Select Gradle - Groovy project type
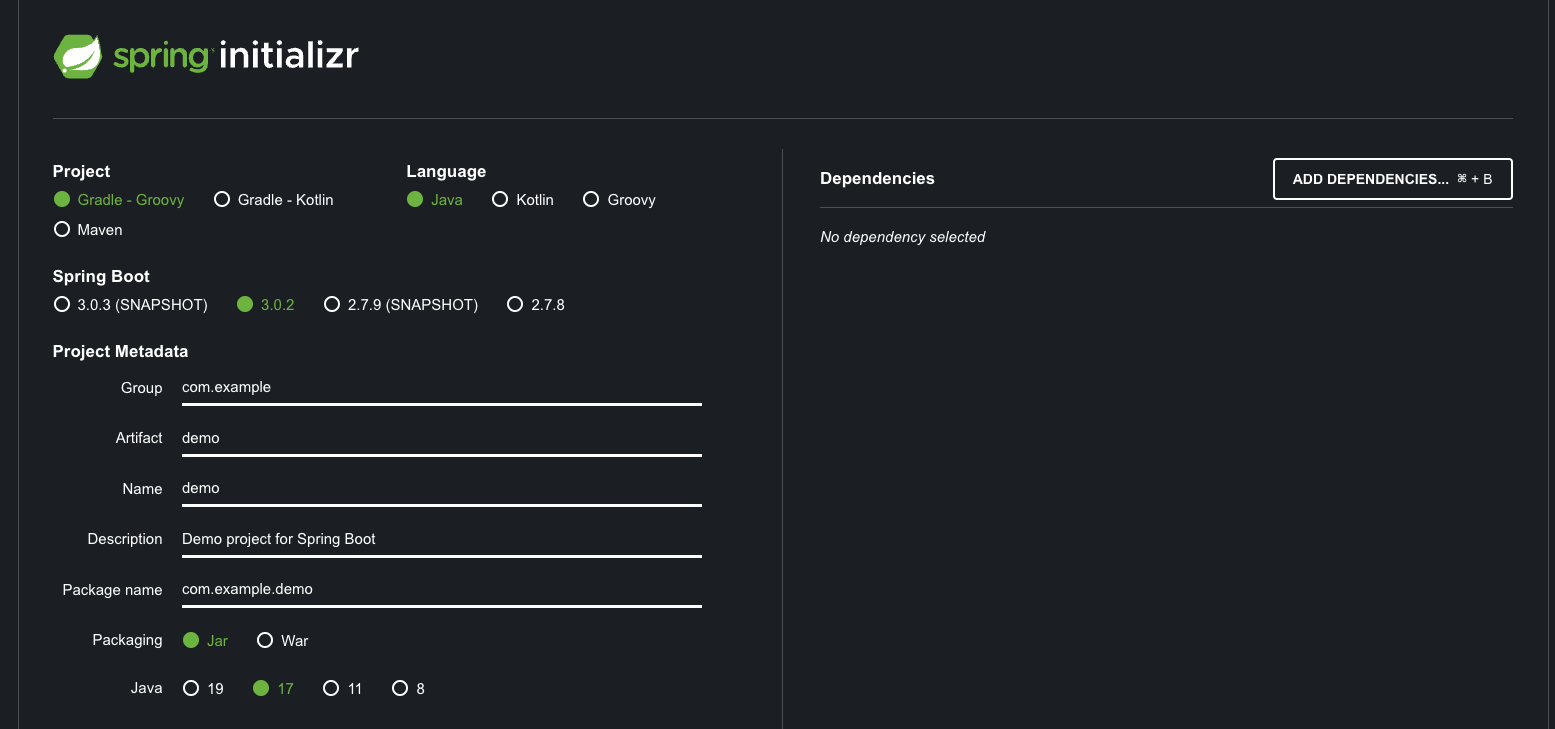This screenshot has width=1555, height=729. [x=119, y=200]
